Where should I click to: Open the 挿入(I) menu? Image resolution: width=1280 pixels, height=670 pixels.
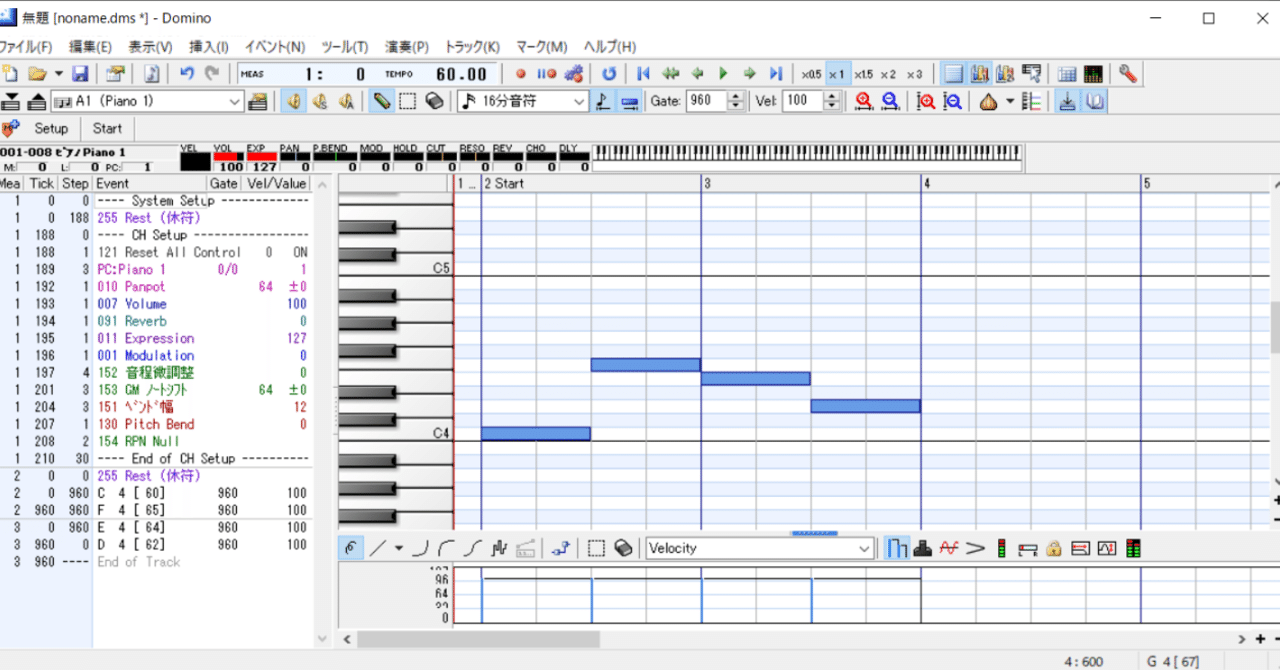(209, 47)
